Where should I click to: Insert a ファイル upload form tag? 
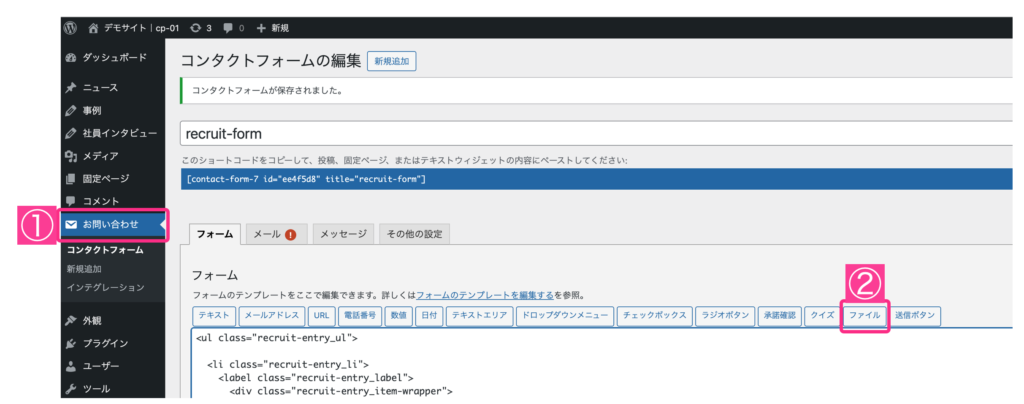point(865,316)
